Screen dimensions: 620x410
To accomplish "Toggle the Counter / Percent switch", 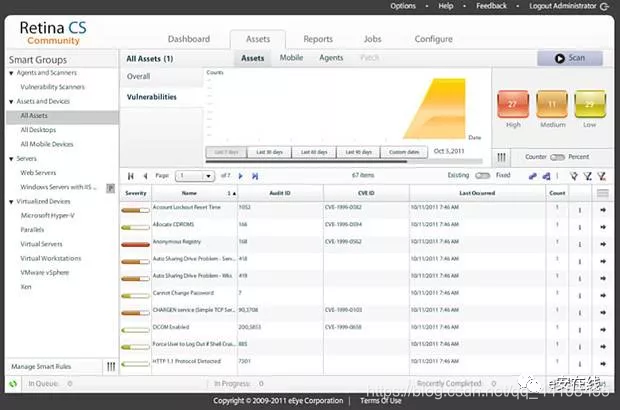I will coord(557,157).
